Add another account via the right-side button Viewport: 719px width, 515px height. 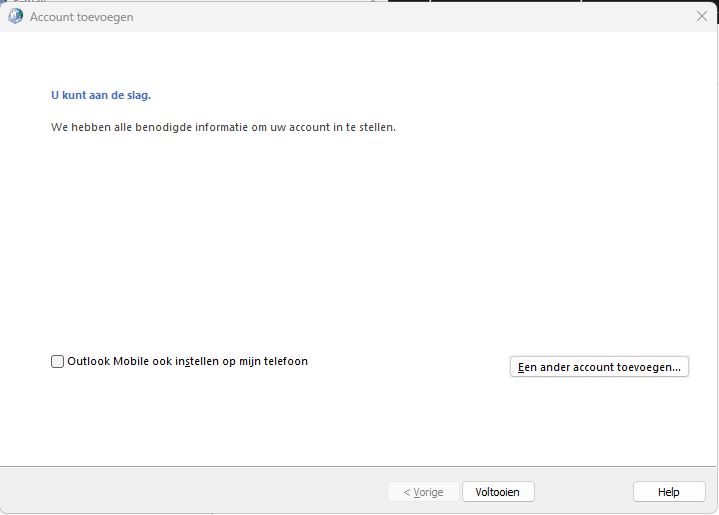599,367
